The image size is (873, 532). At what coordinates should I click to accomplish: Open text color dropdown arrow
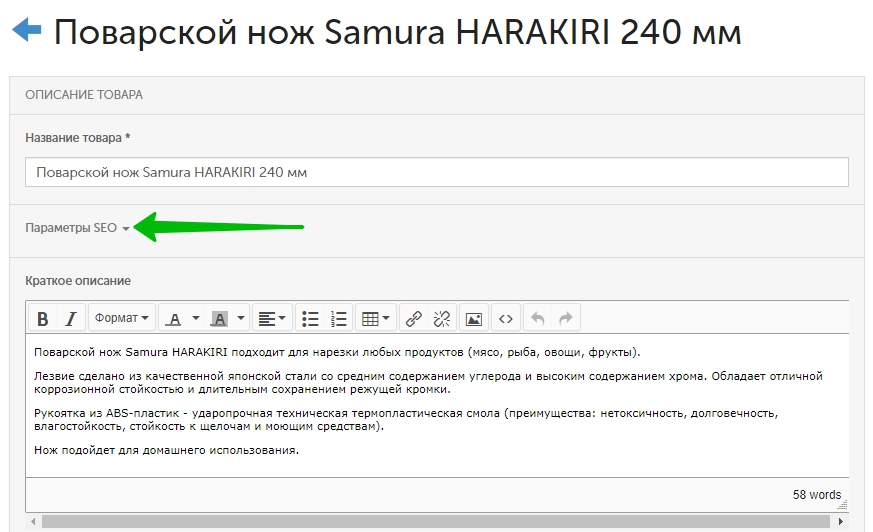(x=195, y=319)
